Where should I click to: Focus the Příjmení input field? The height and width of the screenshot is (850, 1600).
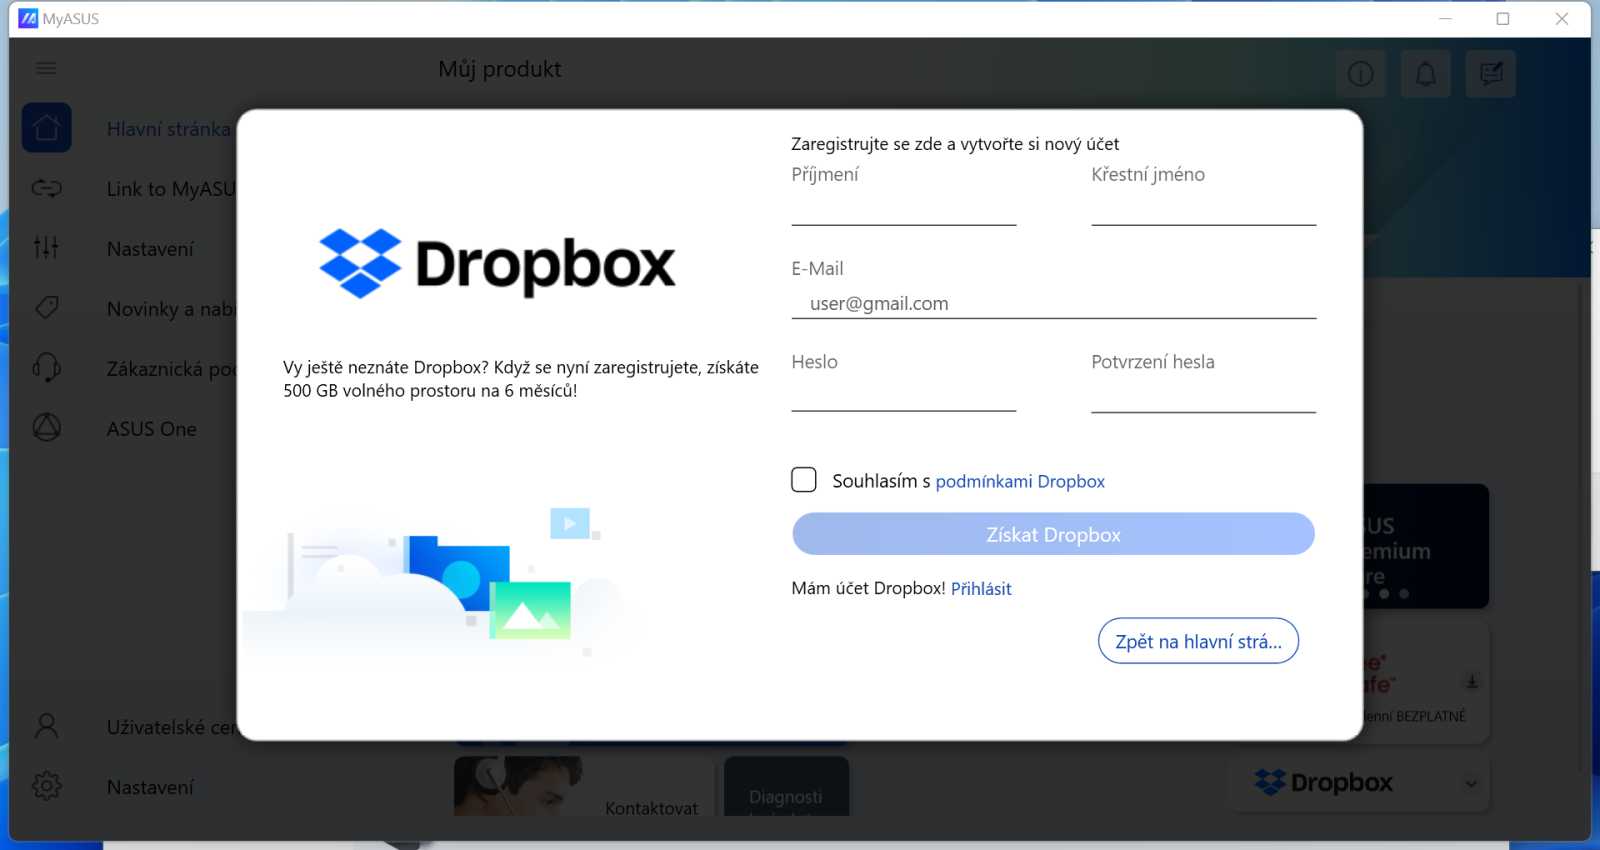904,208
